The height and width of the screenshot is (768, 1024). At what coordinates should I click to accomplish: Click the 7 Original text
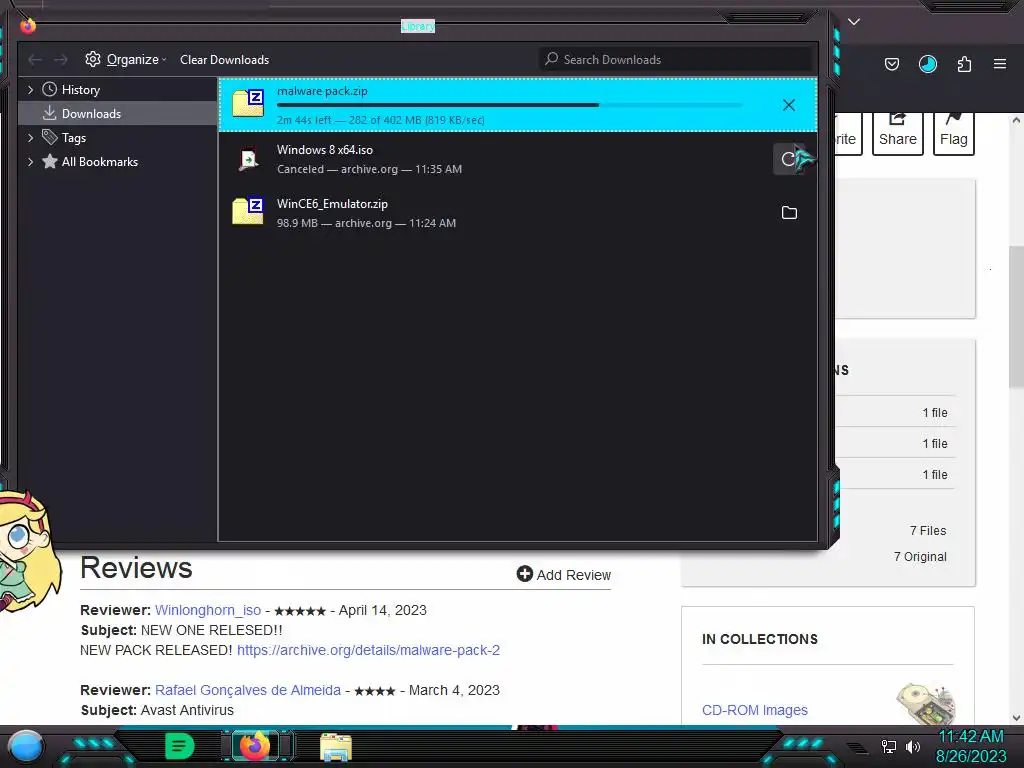pos(920,557)
